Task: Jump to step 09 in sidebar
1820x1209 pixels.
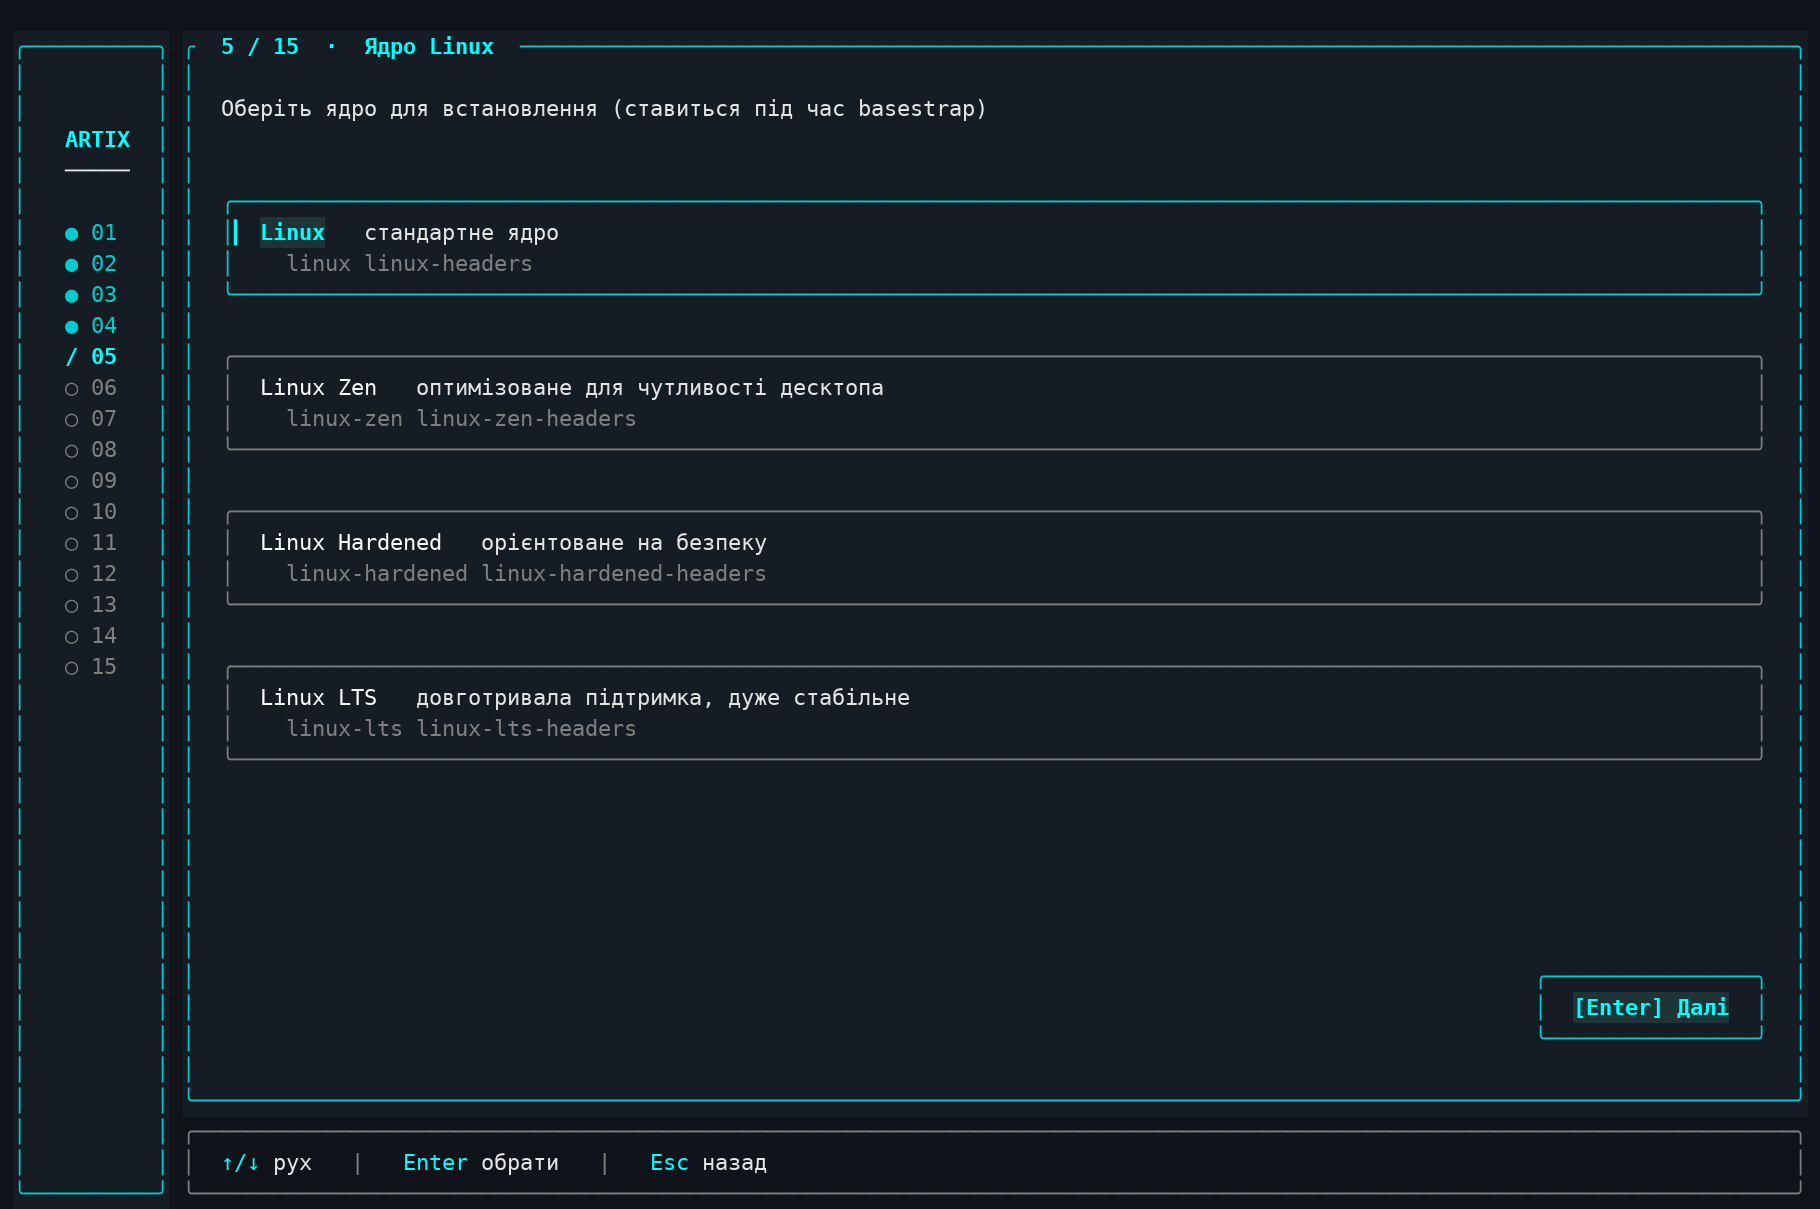Action: pos(91,481)
